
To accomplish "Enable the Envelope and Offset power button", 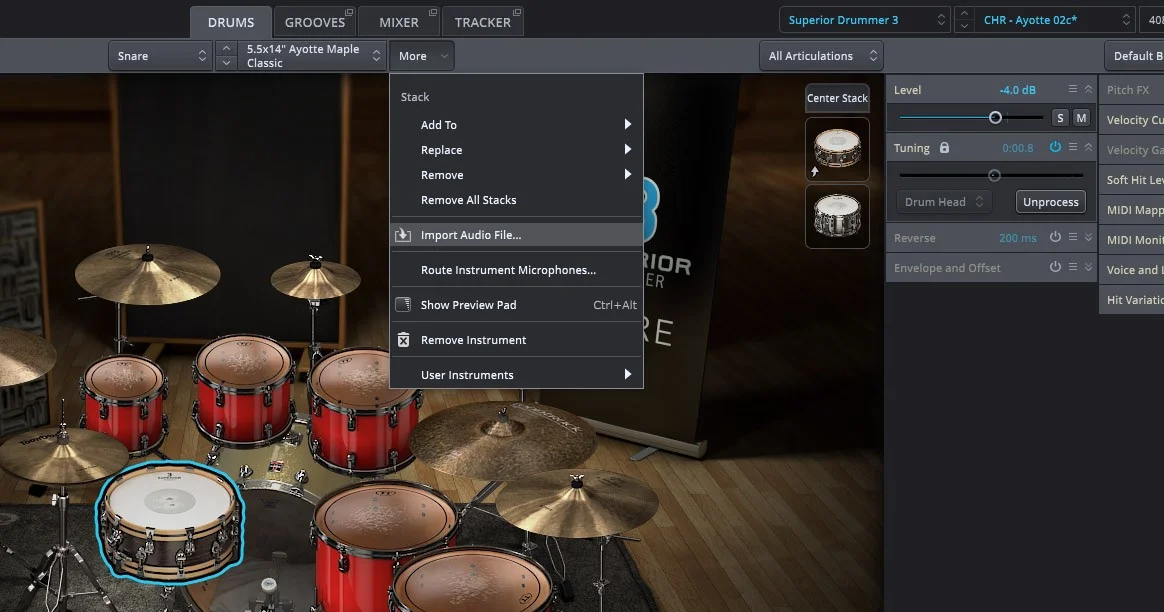I will pyautogui.click(x=1055, y=267).
